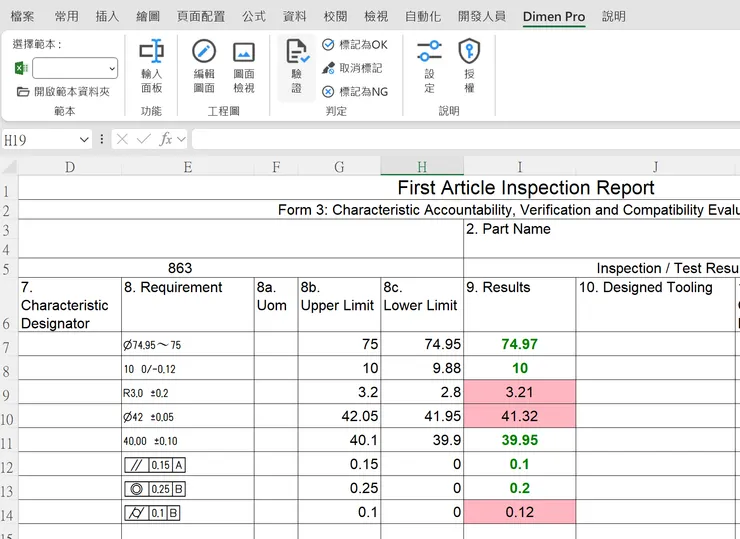Select column H header
The height and width of the screenshot is (539, 740).
click(422, 166)
